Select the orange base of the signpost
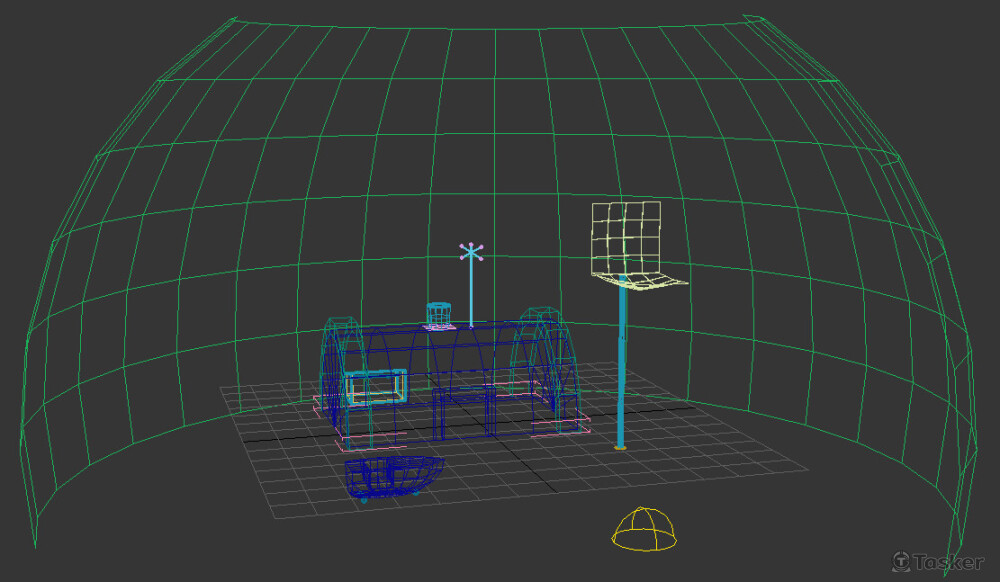 tap(621, 449)
